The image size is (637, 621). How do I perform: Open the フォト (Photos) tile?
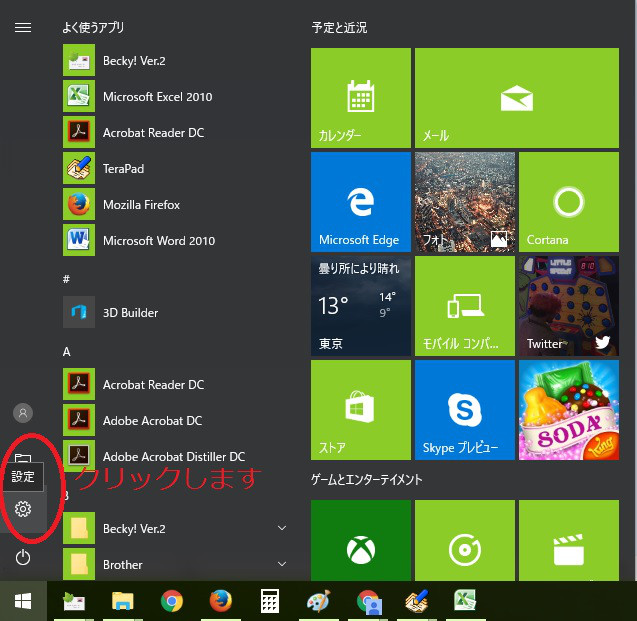(x=465, y=202)
